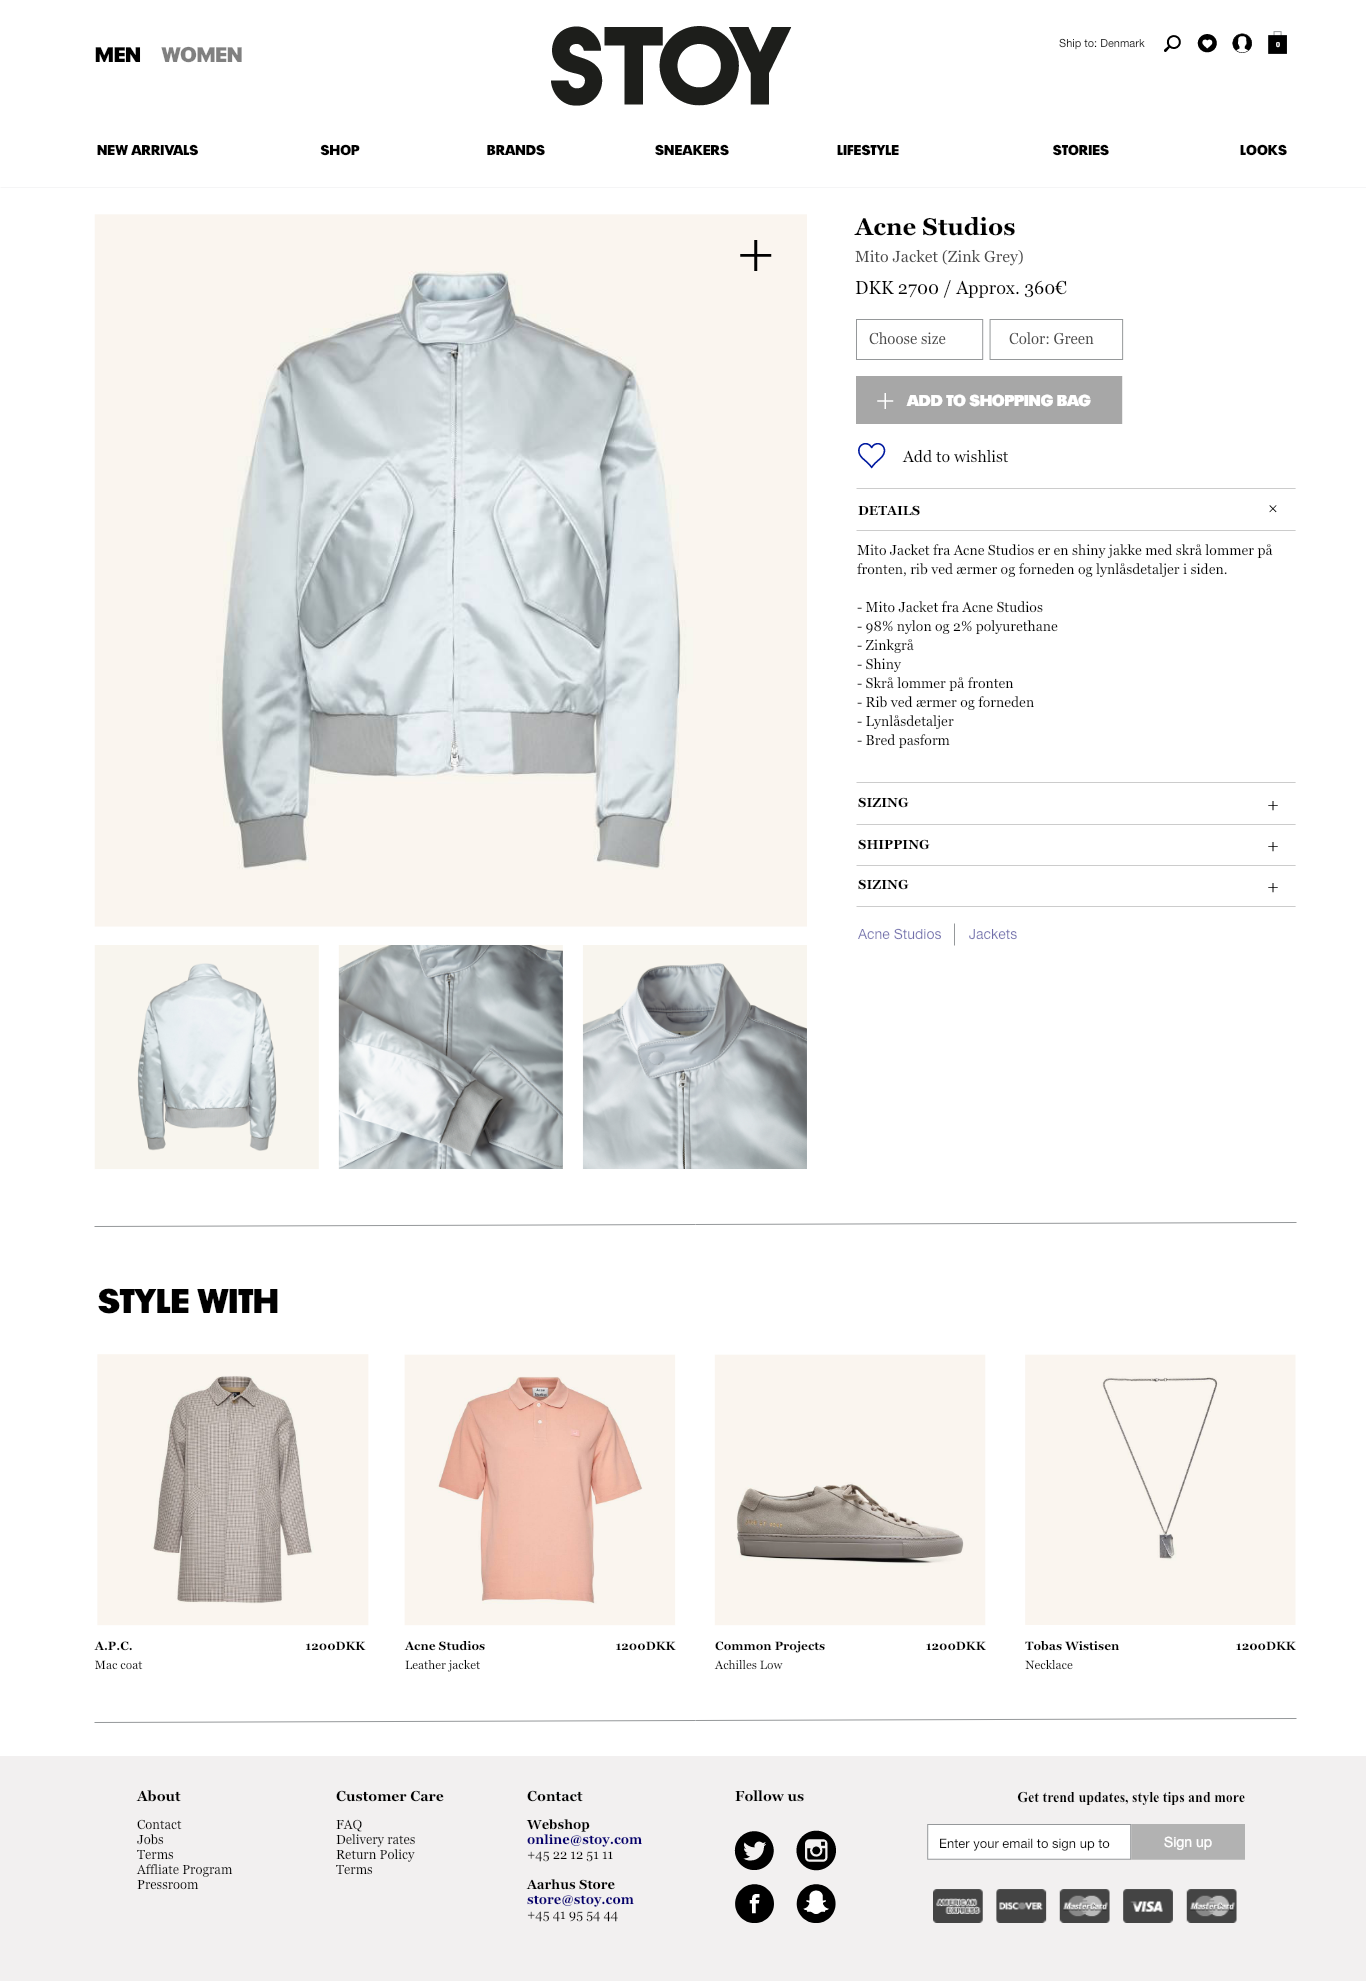1366x1984 pixels.
Task: Open the search magnifier icon
Action: point(1172,43)
